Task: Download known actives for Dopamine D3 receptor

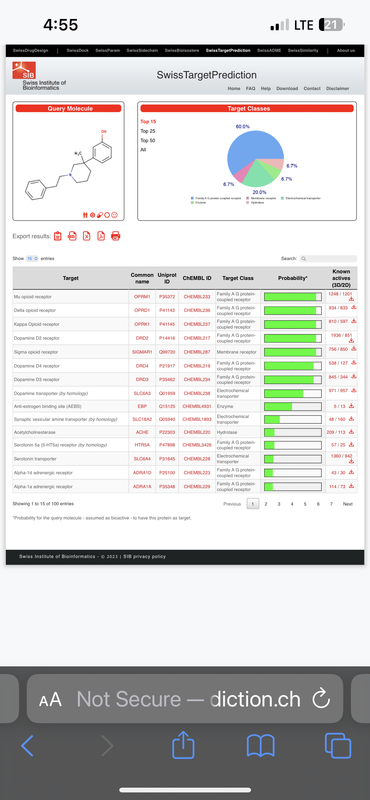Action: tap(354, 377)
